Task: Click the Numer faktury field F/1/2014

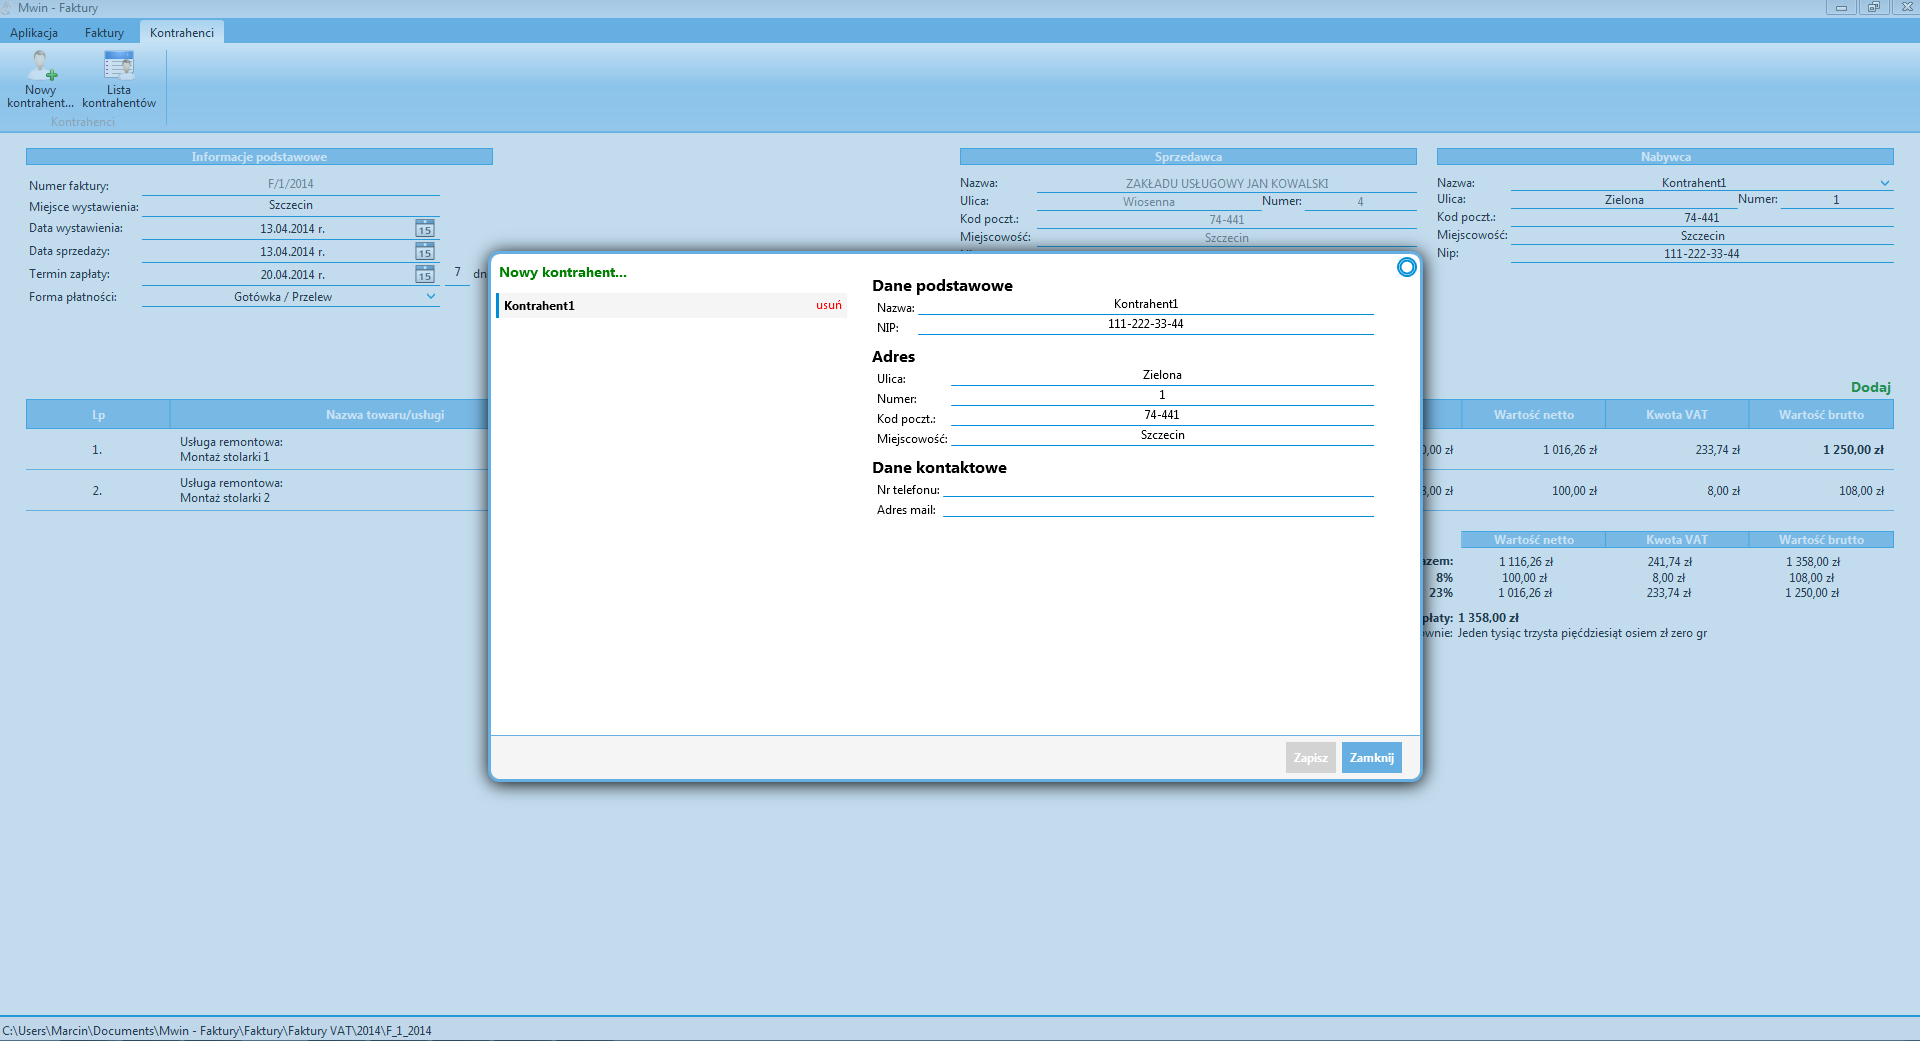Action: (291, 185)
